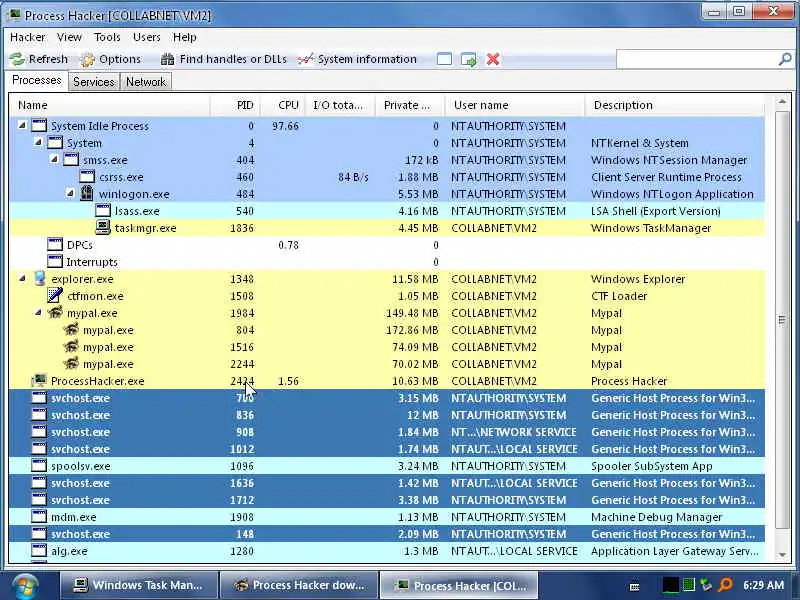This screenshot has width=800, height=600.
Task: Select the Processes tab
Action: (37, 81)
